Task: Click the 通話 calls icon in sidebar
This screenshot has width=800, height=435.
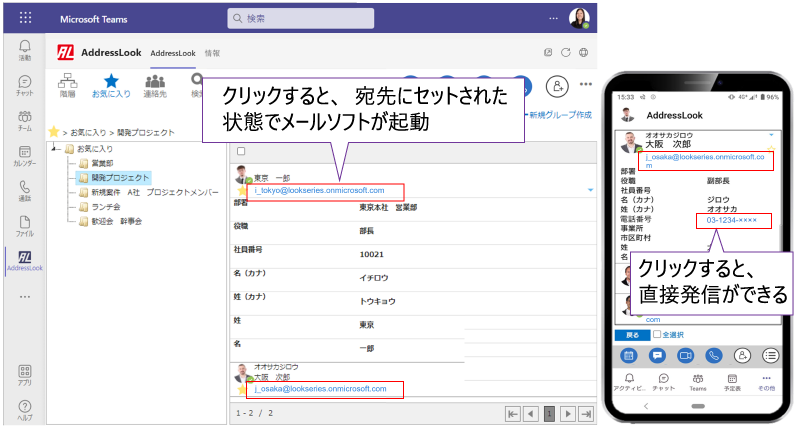Action: [x=24, y=190]
